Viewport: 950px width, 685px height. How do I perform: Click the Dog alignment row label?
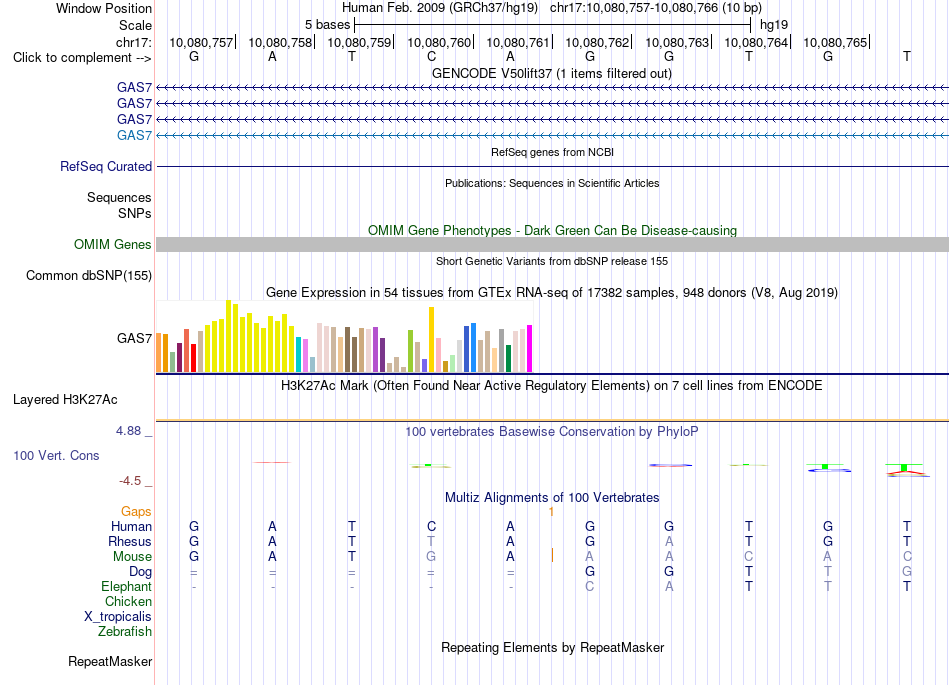pyautogui.click(x=140, y=571)
